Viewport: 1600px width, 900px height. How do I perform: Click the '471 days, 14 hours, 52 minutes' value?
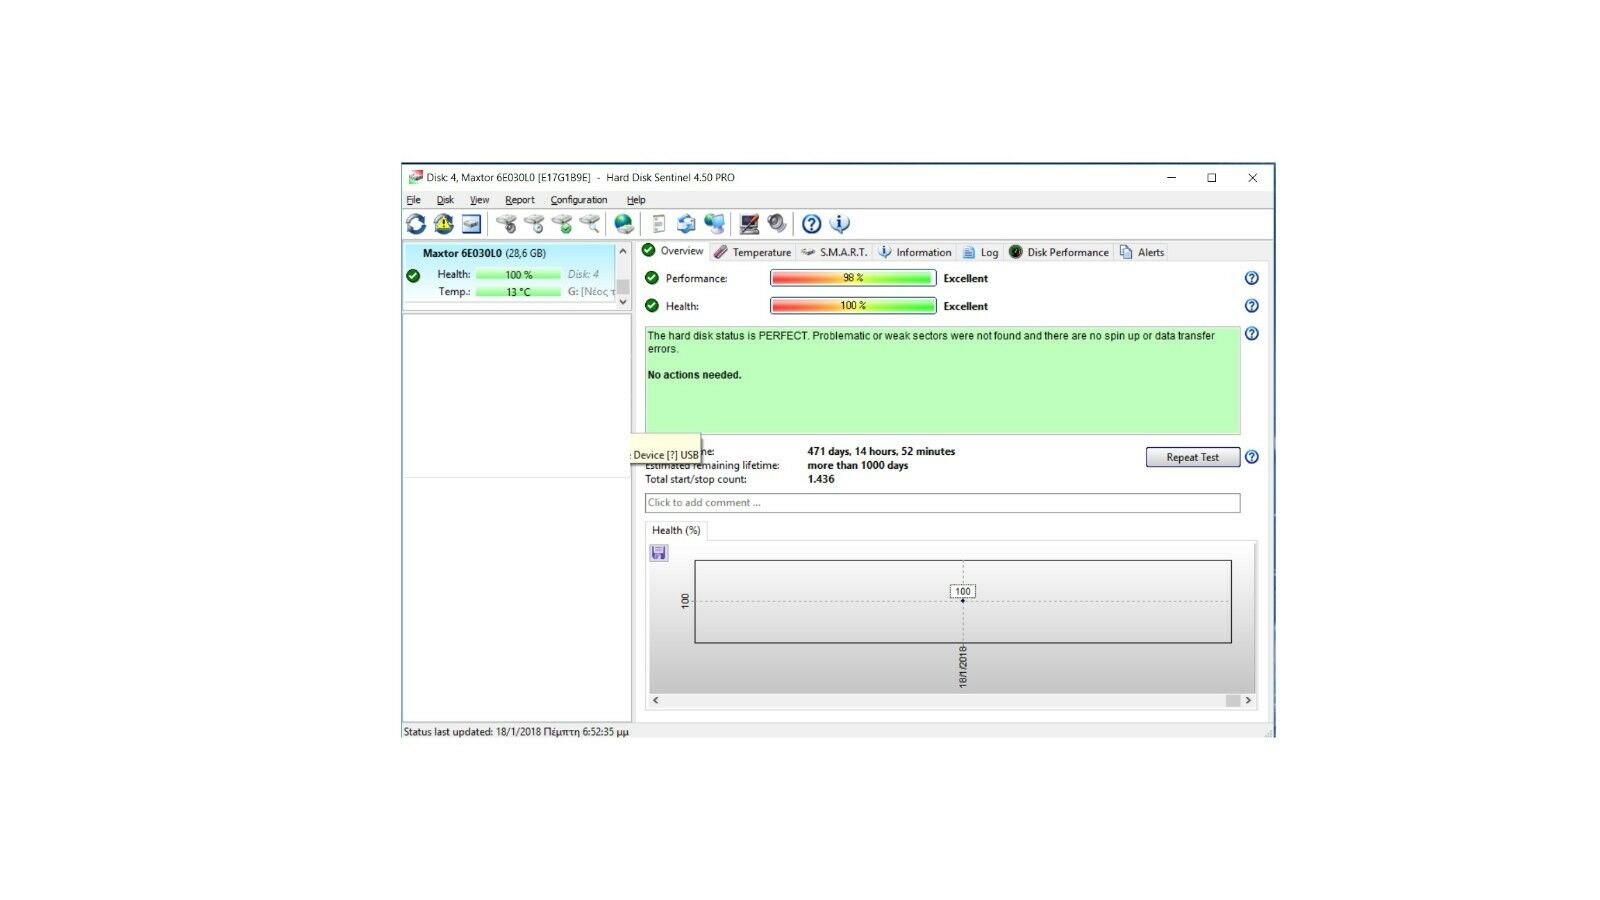click(881, 451)
